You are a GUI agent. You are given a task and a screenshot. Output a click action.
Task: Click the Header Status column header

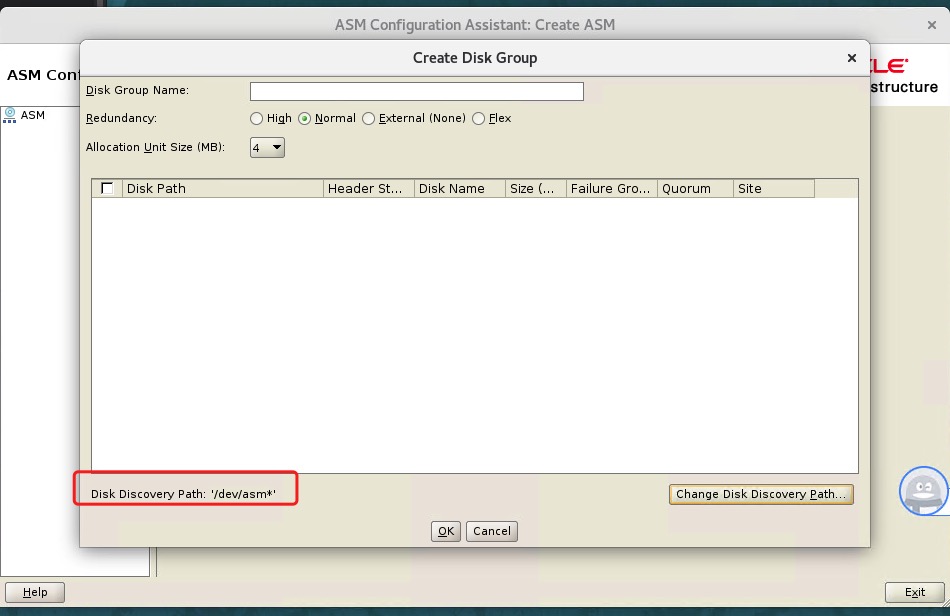[369, 188]
